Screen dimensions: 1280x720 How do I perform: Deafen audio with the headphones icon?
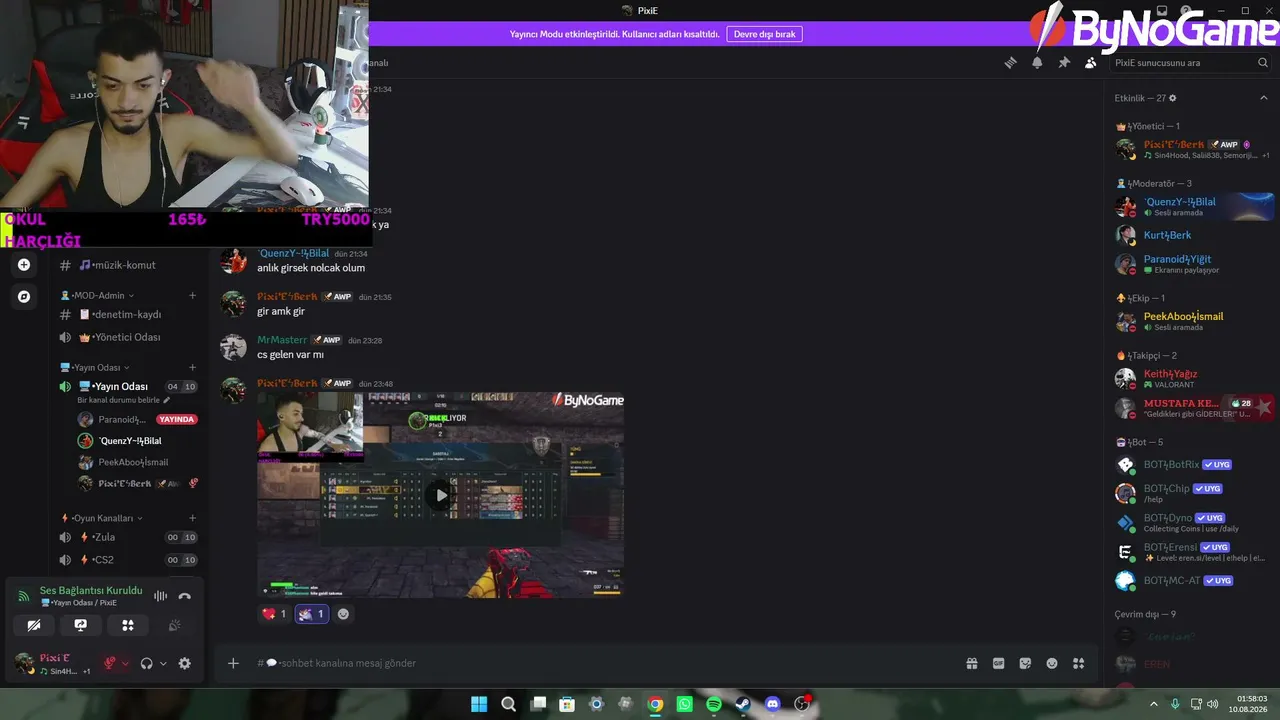pyautogui.click(x=147, y=663)
